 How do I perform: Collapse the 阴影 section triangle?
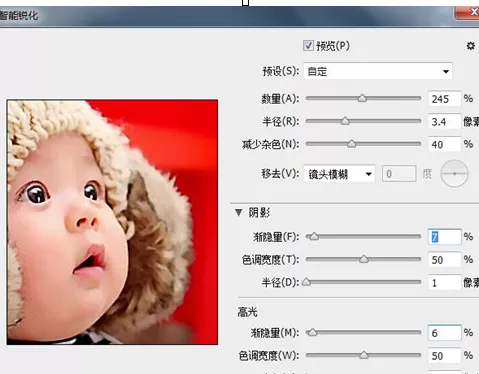pyautogui.click(x=238, y=212)
